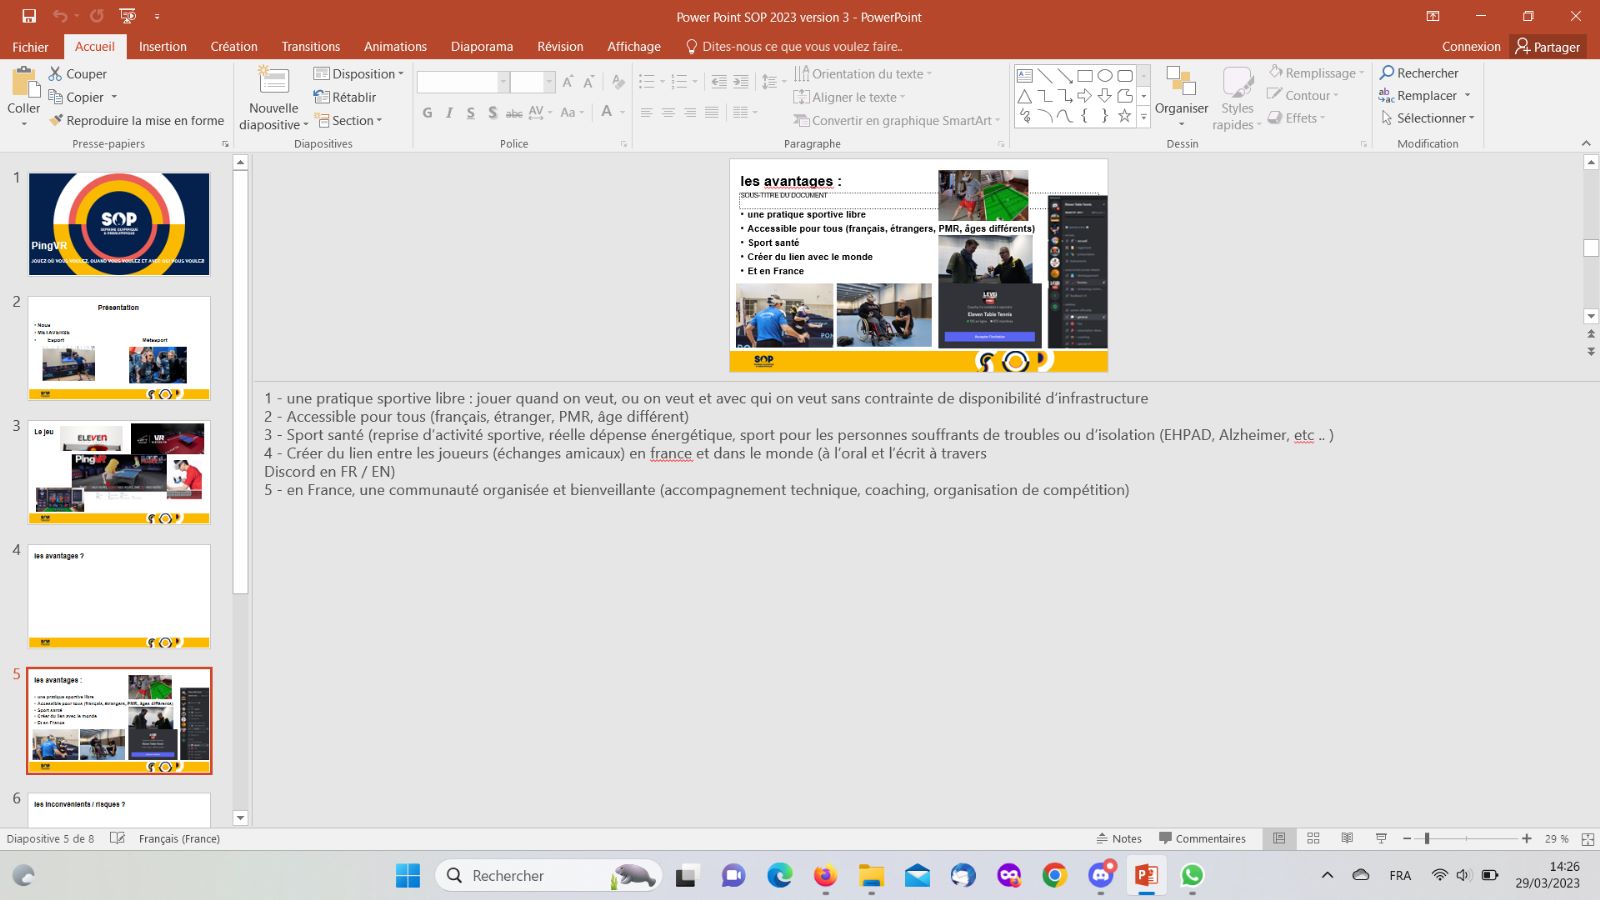Click the Couper scissors icon
The image size is (1600, 900).
(x=56, y=74)
